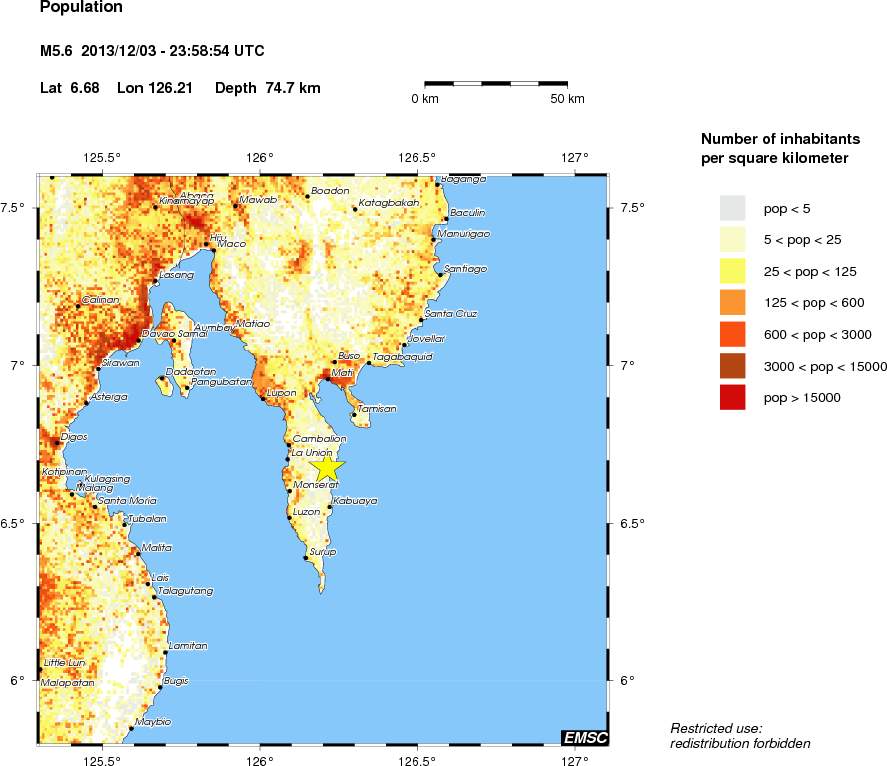Image resolution: width=887 pixels, height=766 pixels.
Task: Click the 'La Union' town label
Action: (x=312, y=453)
